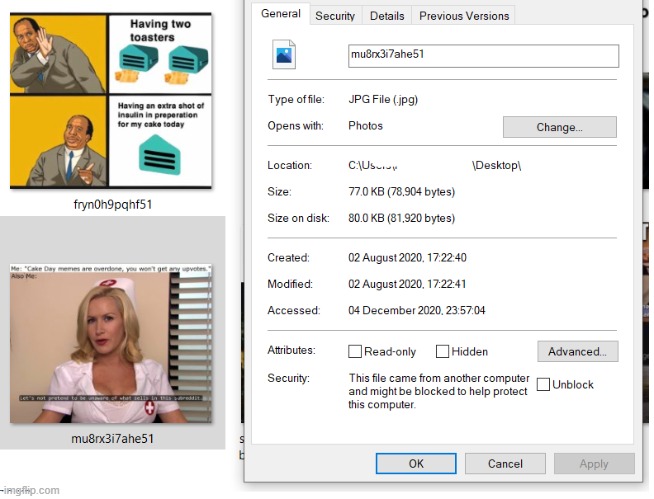Click the Modified date 02 August 2020, 17:22:41
Image resolution: width=654 pixels, height=499 pixels.
point(407,284)
